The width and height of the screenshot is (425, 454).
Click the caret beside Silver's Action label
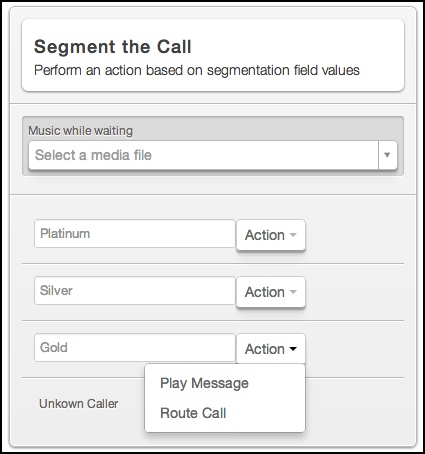293,292
